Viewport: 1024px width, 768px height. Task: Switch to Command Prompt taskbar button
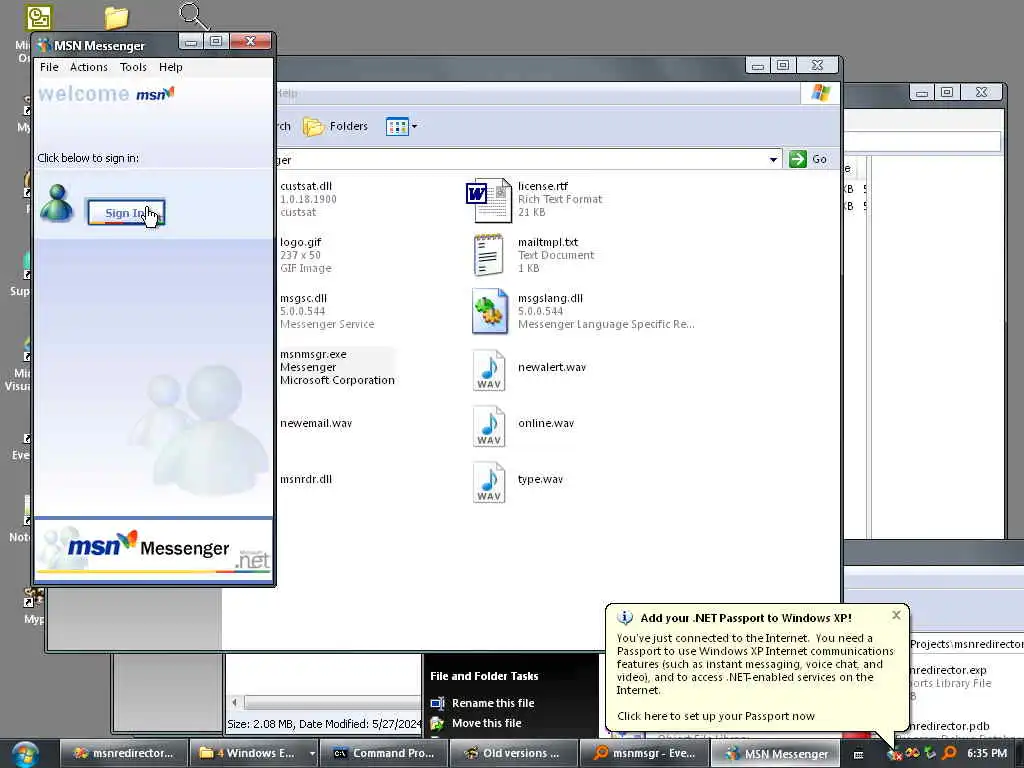pyautogui.click(x=383, y=753)
